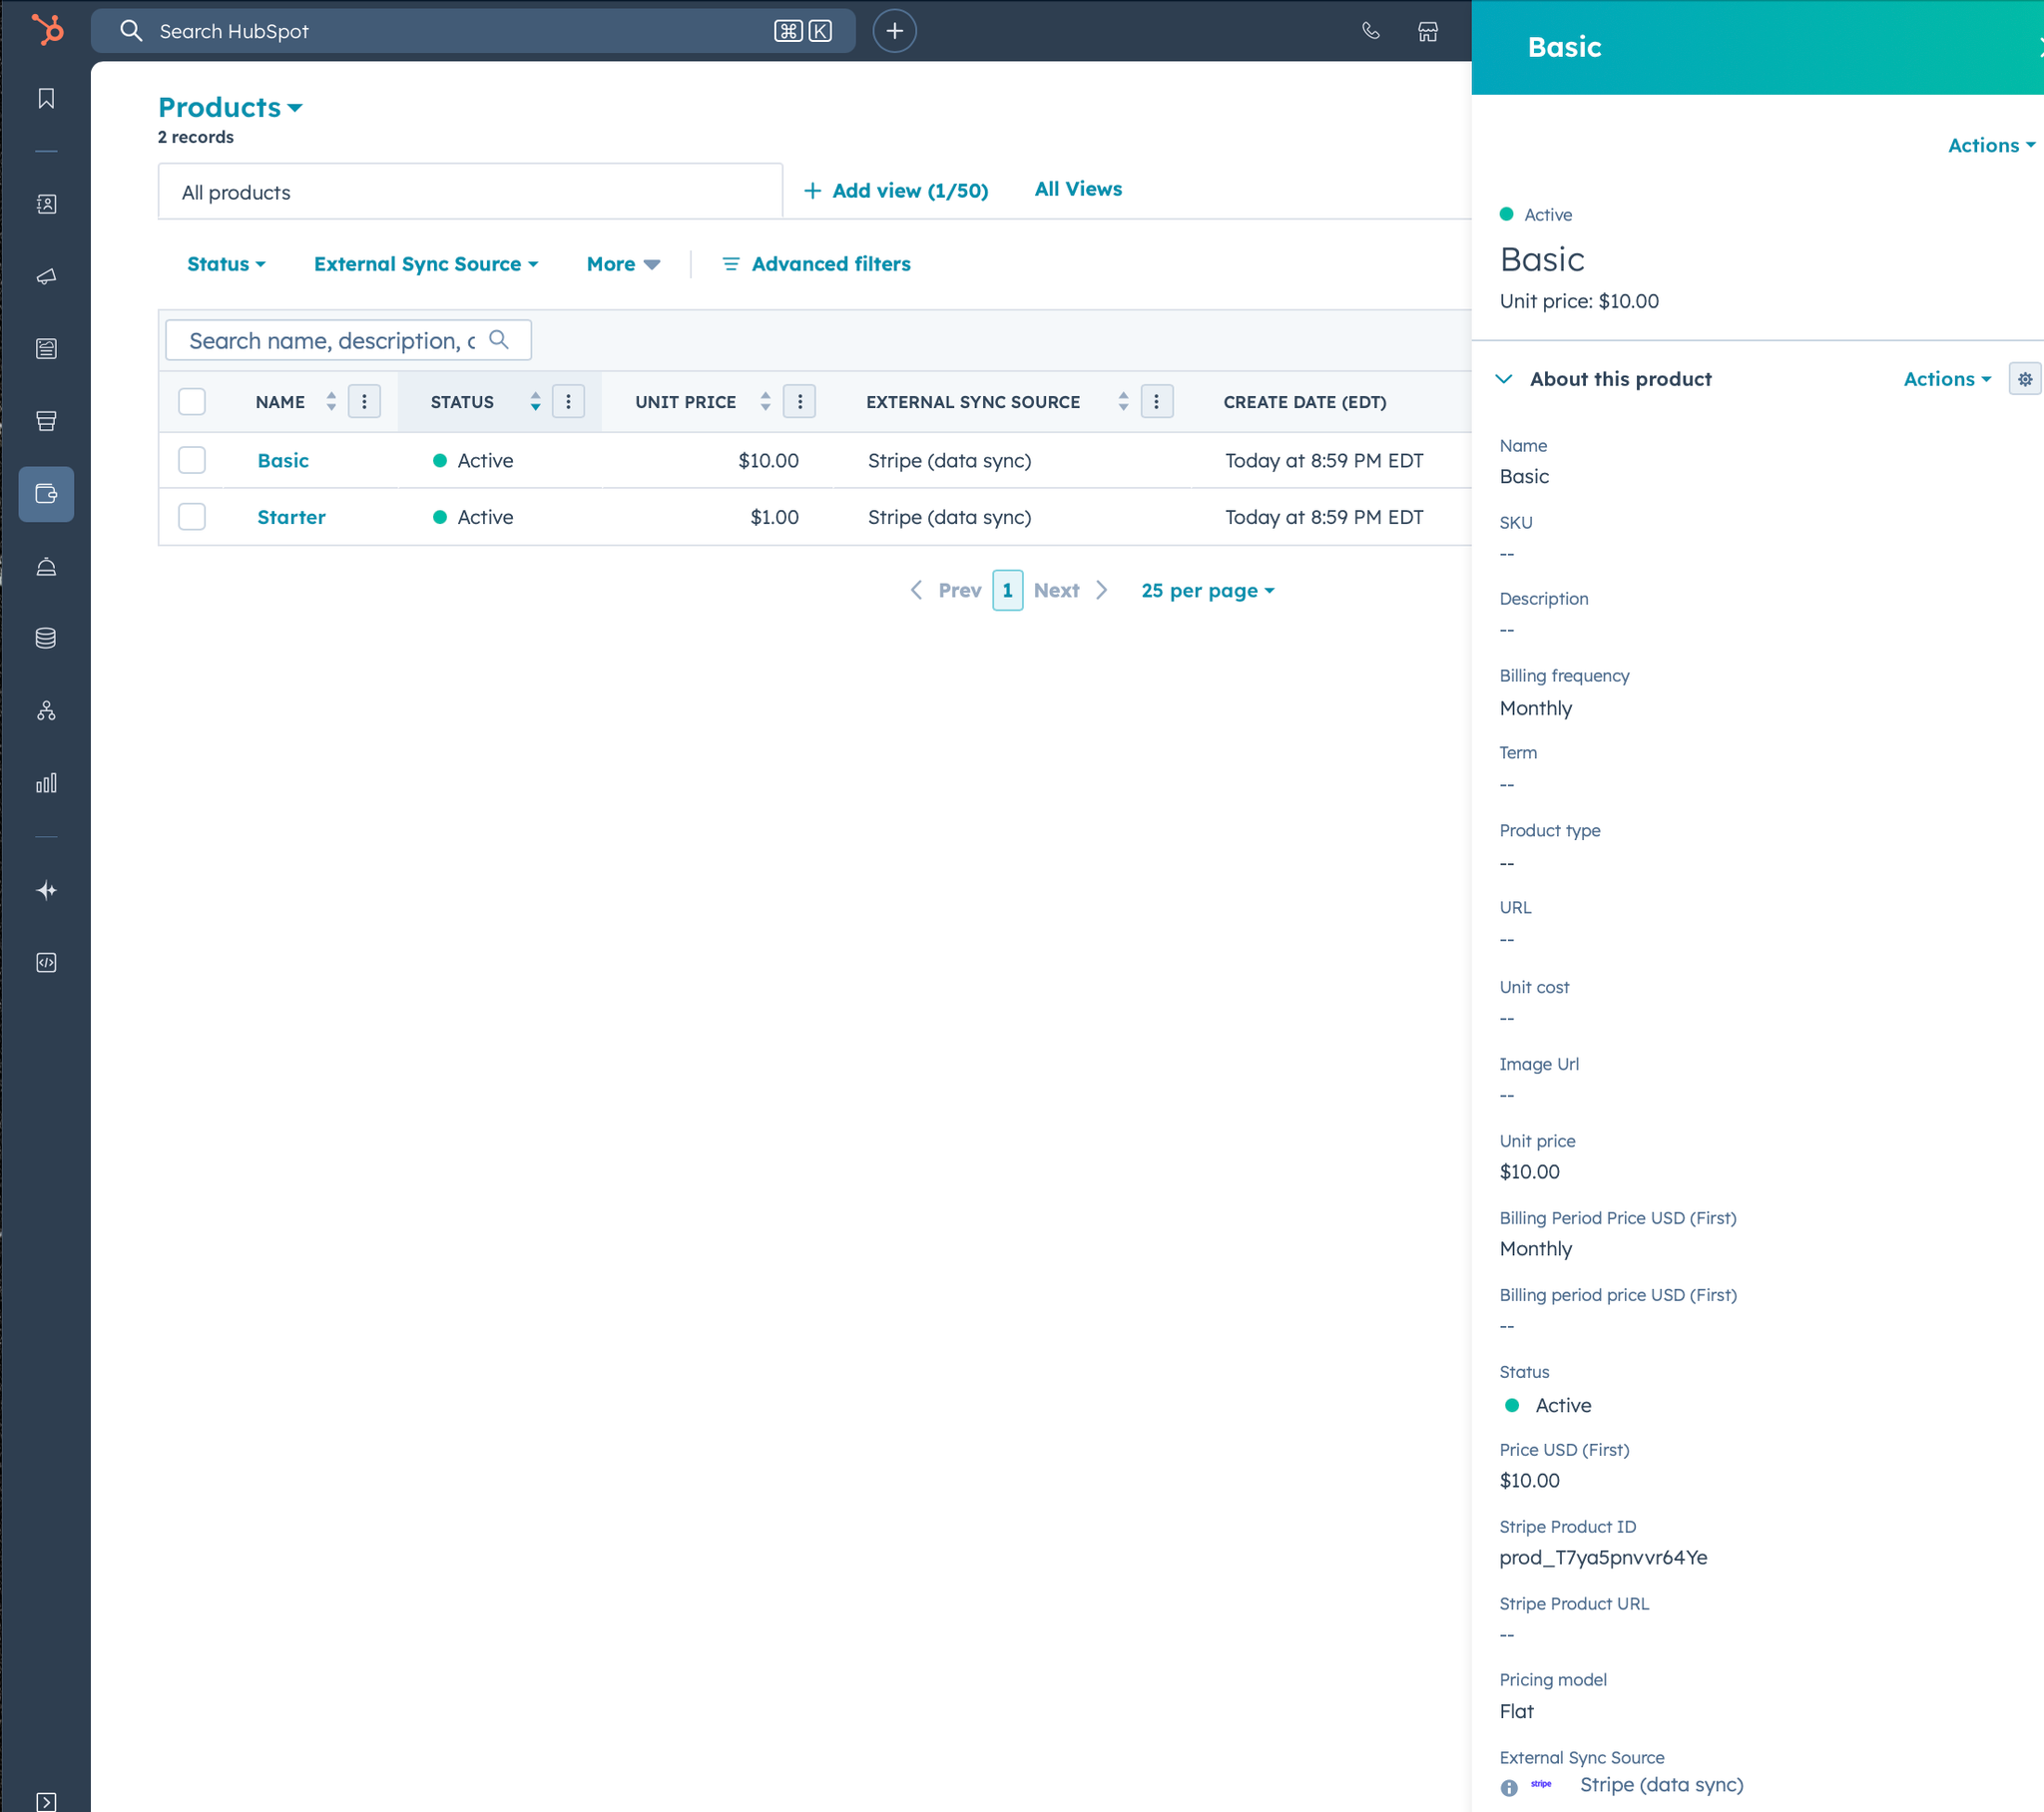Open the bookmarks icon in sidebar

coord(46,98)
